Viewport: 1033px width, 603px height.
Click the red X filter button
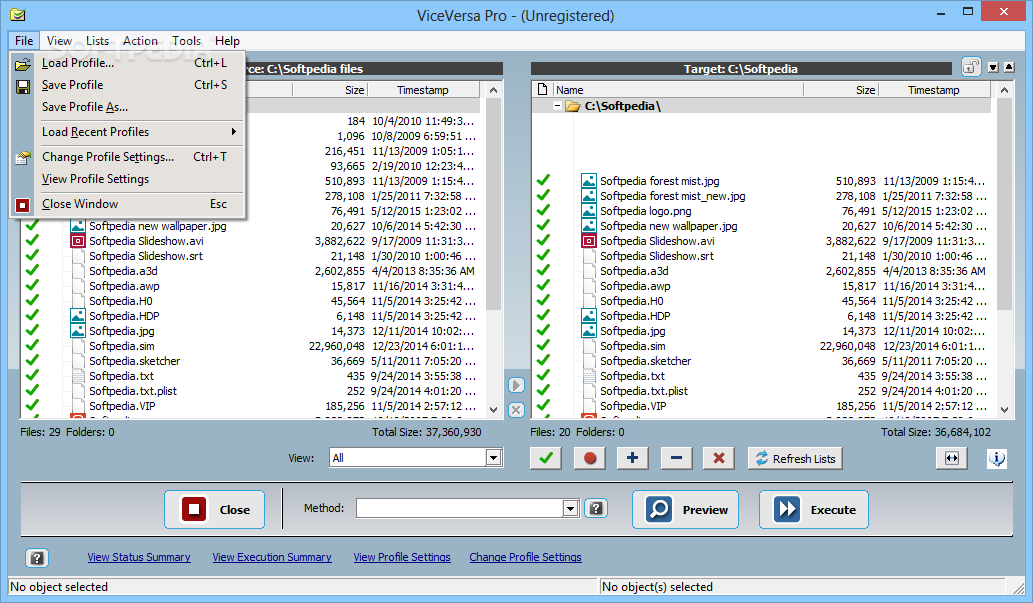coord(719,458)
